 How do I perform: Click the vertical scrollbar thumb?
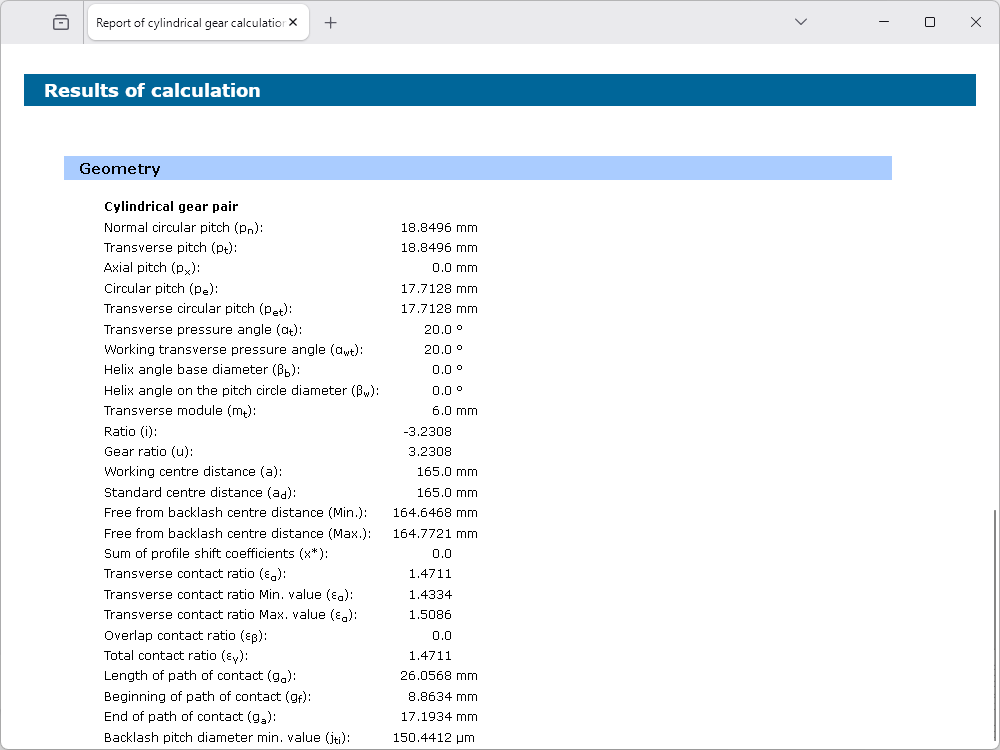point(994,625)
